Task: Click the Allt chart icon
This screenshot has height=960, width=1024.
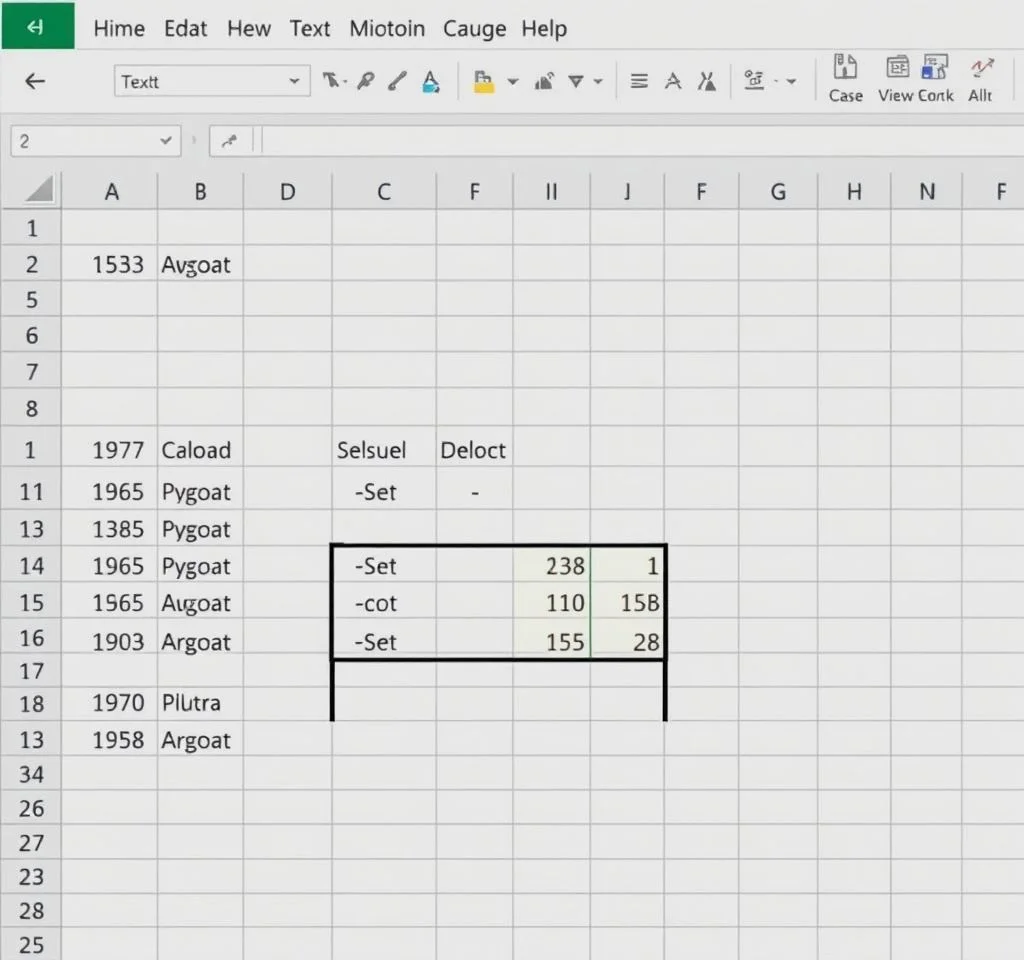Action: [980, 70]
